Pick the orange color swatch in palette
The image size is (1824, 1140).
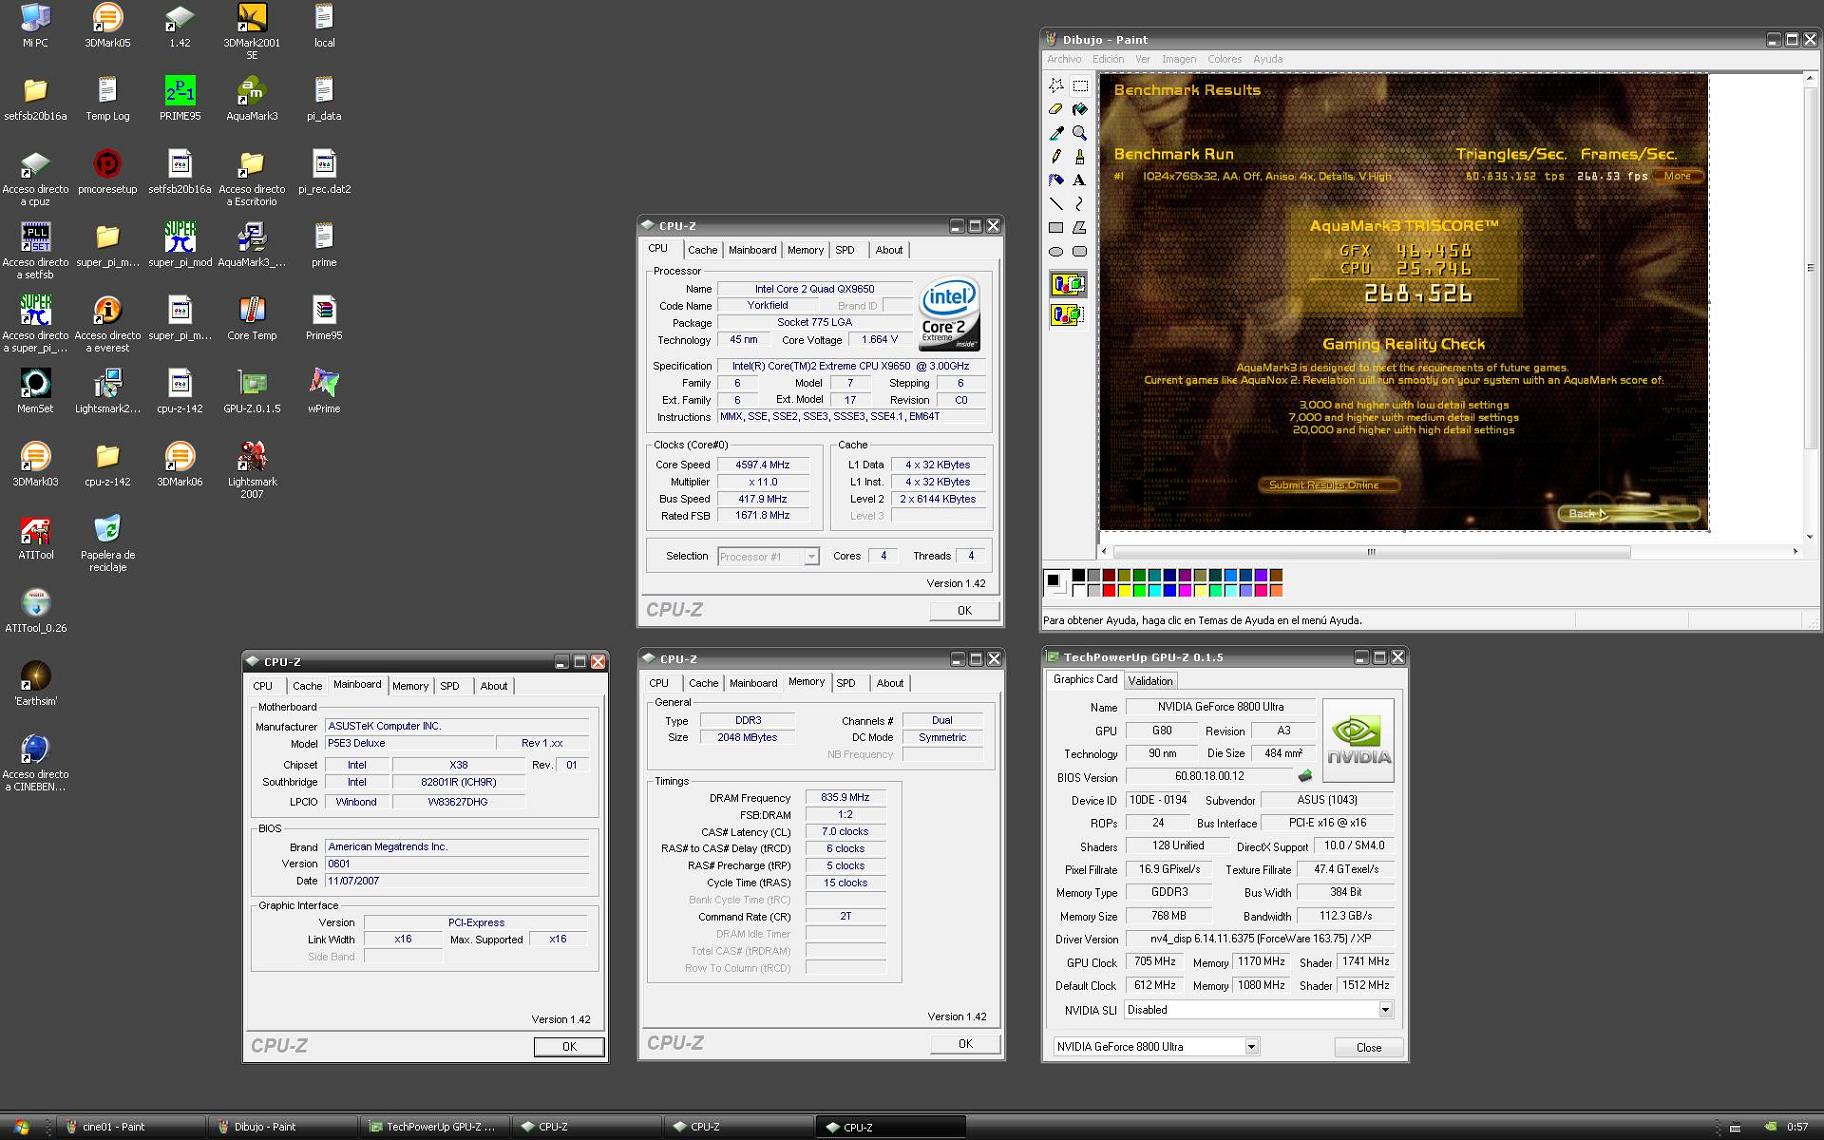(x=1276, y=591)
